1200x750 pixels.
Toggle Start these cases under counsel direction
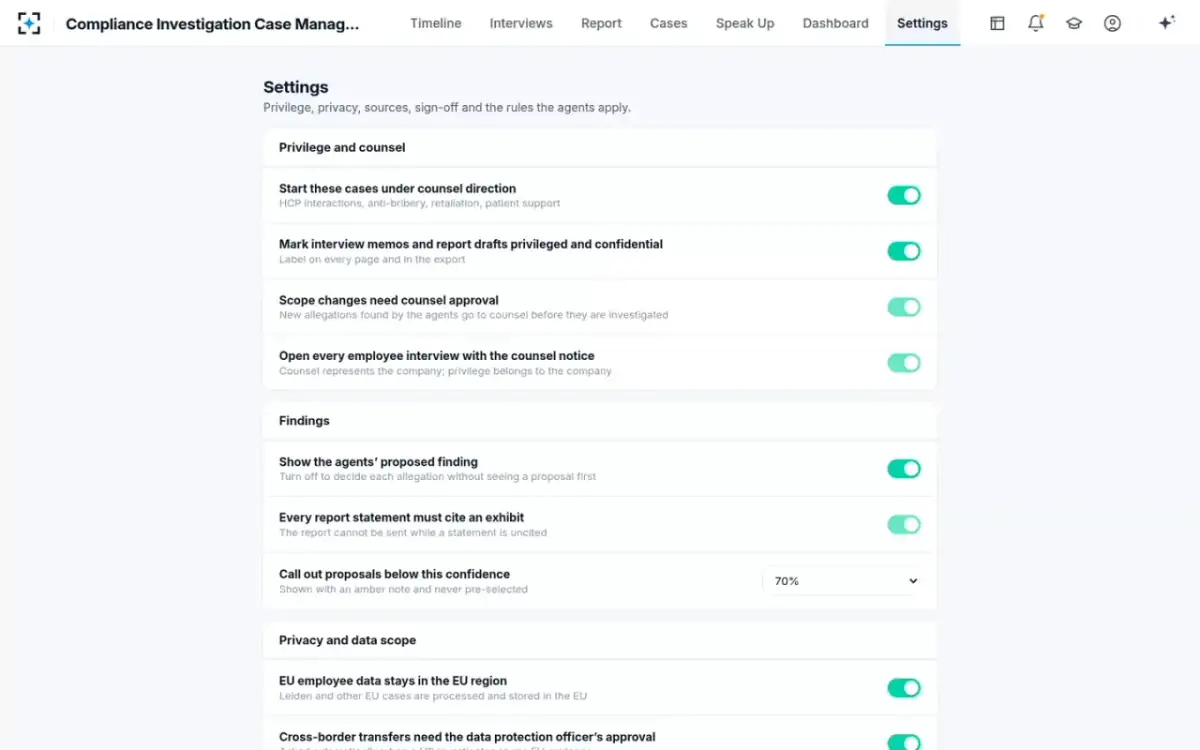pyautogui.click(x=904, y=195)
